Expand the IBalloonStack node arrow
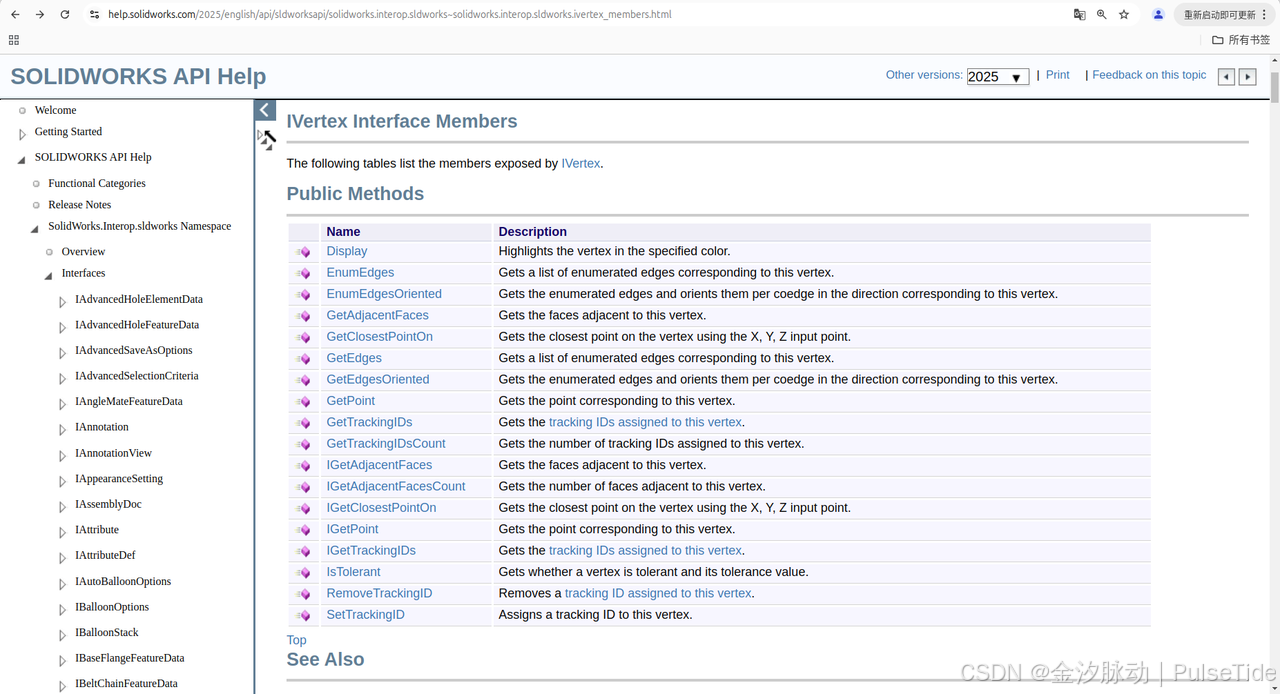This screenshot has width=1280, height=694. pyautogui.click(x=62, y=634)
